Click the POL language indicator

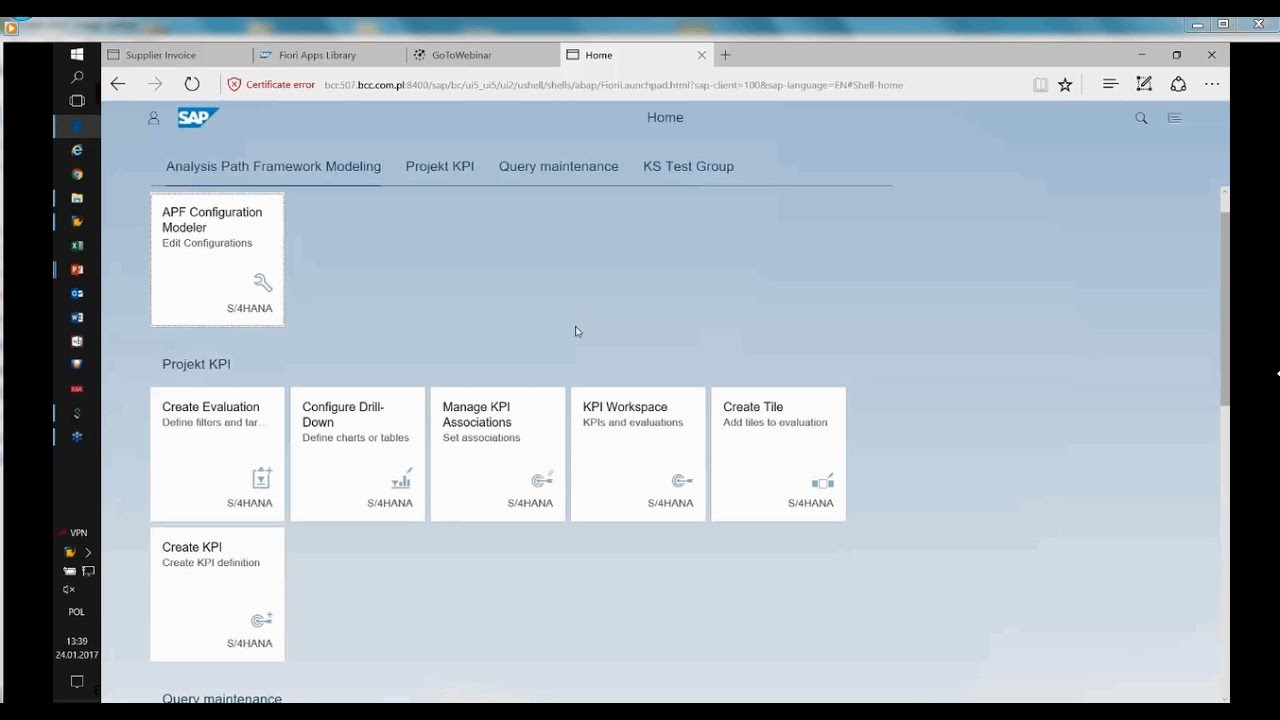77,612
